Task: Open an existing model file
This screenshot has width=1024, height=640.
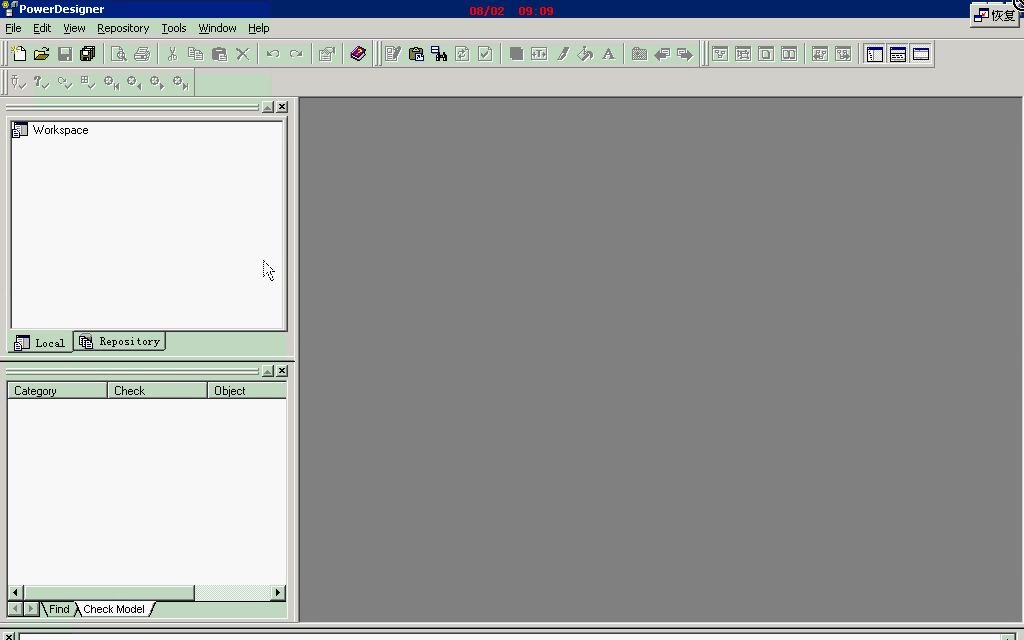Action: coord(42,53)
